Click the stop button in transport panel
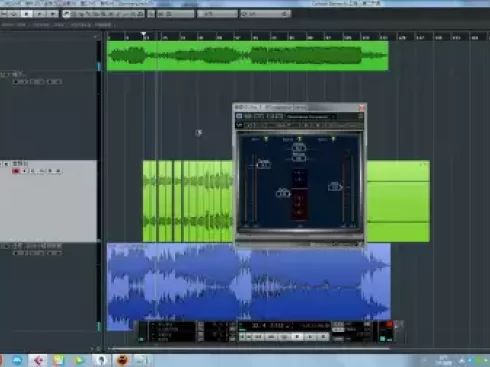 click(x=297, y=337)
